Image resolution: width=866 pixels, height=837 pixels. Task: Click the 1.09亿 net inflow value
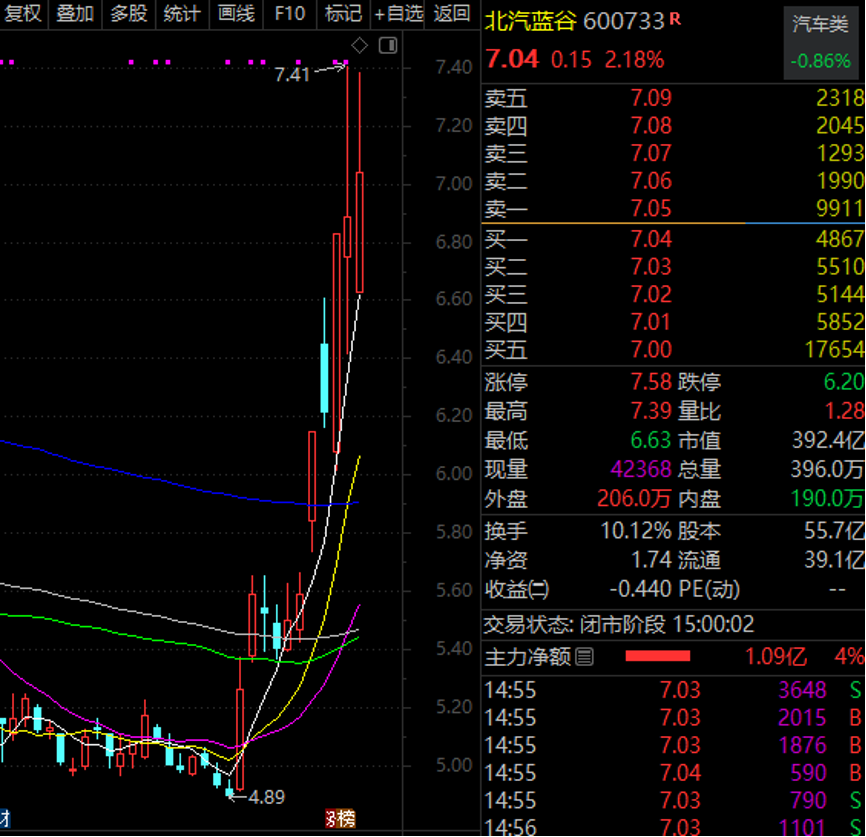coord(776,657)
